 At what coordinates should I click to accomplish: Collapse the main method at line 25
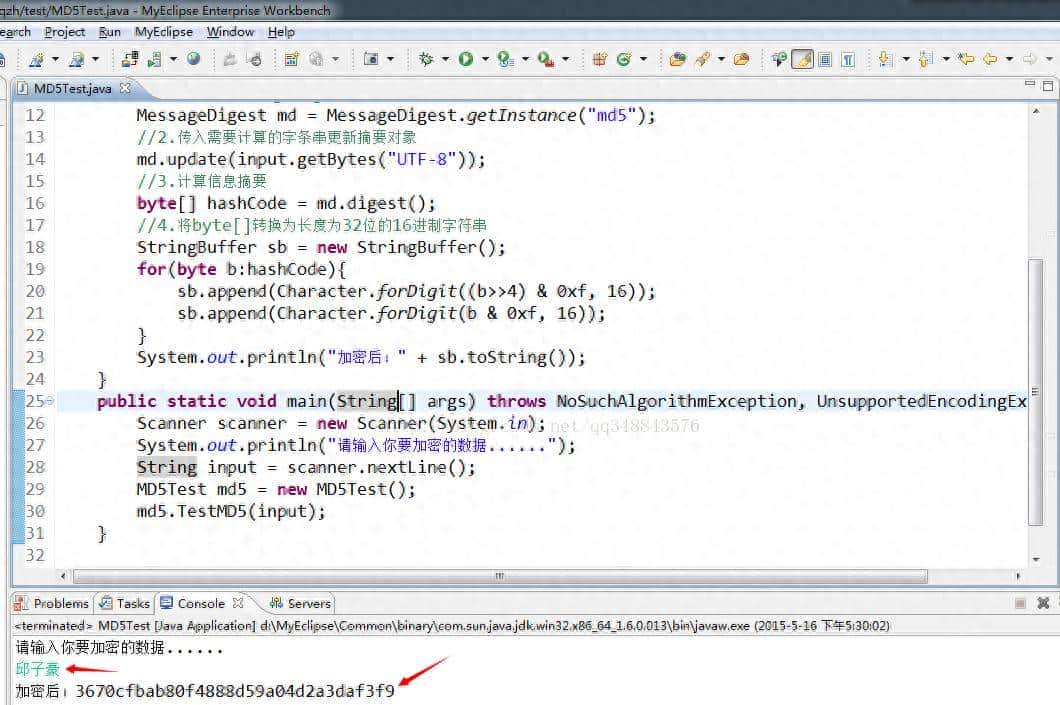tap(50, 402)
